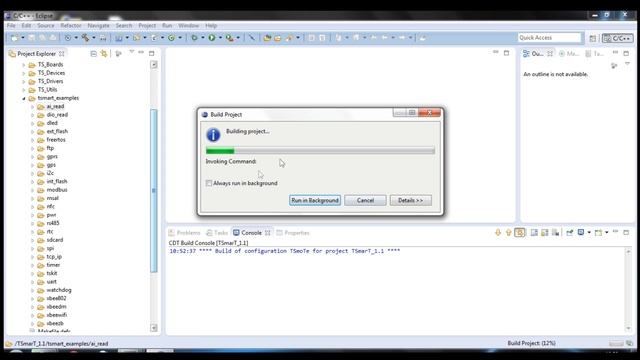Click the Open Type toolbar icon
Screen dimensions: 640x360
pyautogui.click(x=267, y=38)
